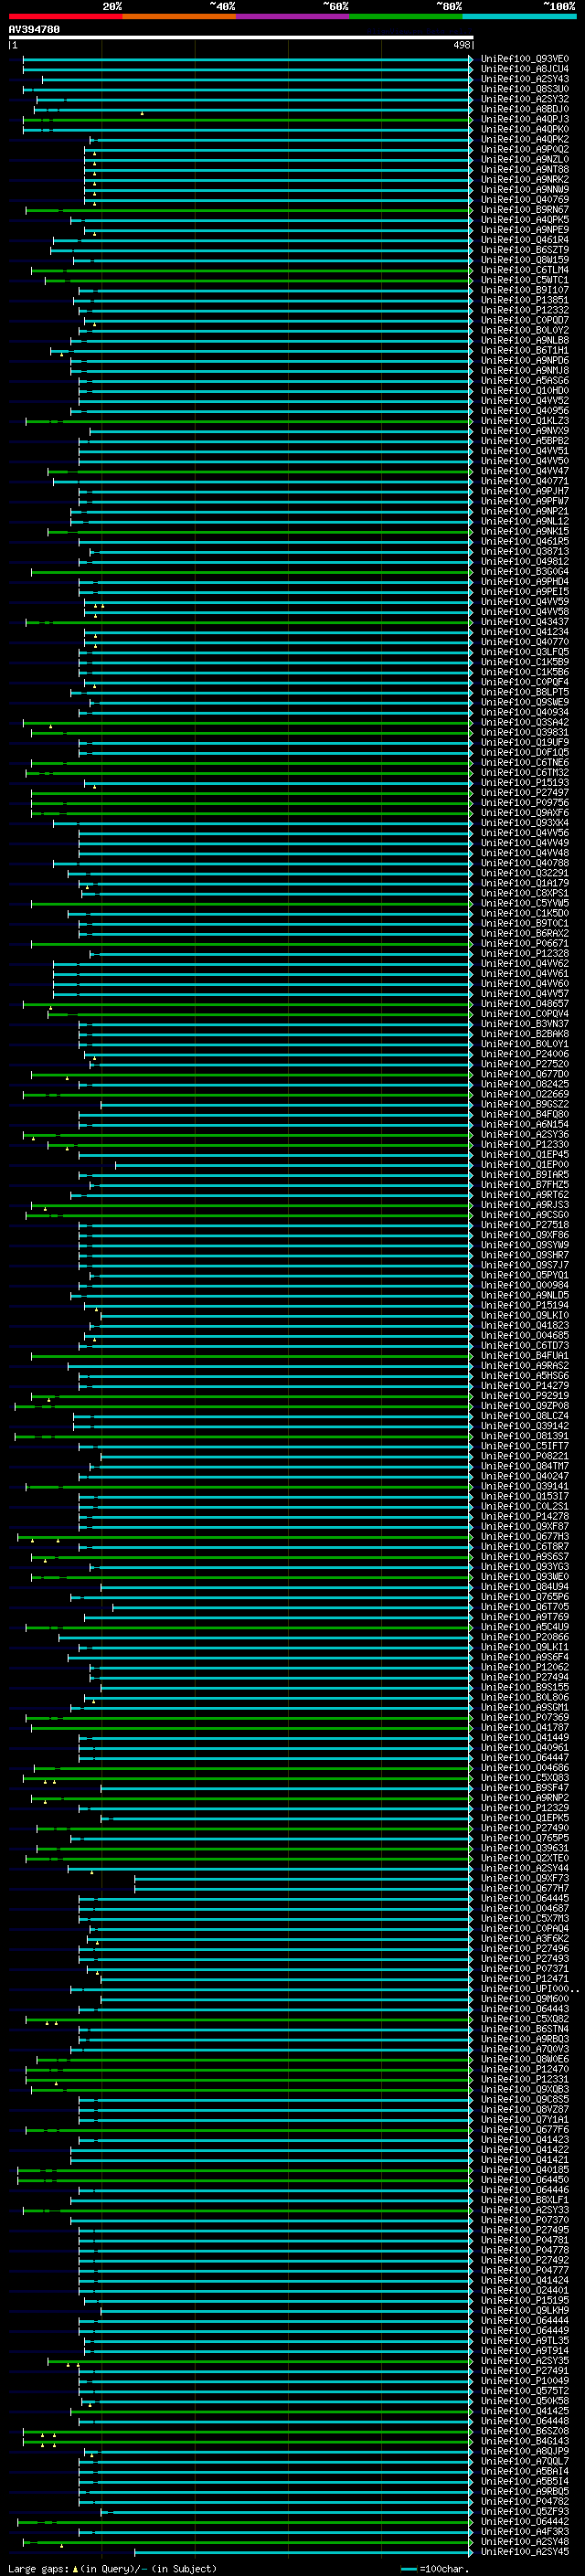The height and width of the screenshot is (2576, 585).
Task: Click the green alignment bar for UniRef100_B4FUA1
Action: (x=251, y=1355)
